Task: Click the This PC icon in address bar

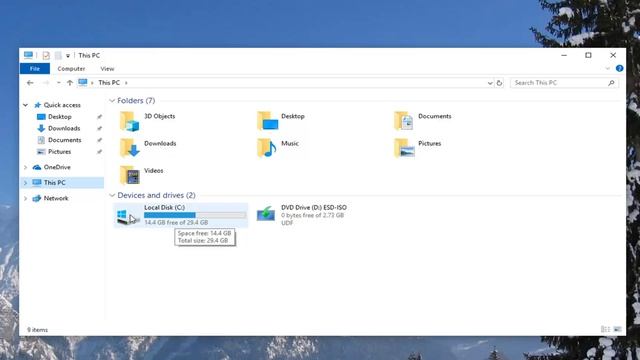Action: click(x=83, y=82)
